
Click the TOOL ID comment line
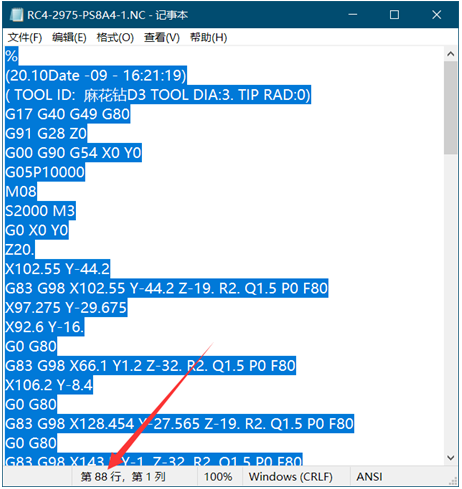158,95
